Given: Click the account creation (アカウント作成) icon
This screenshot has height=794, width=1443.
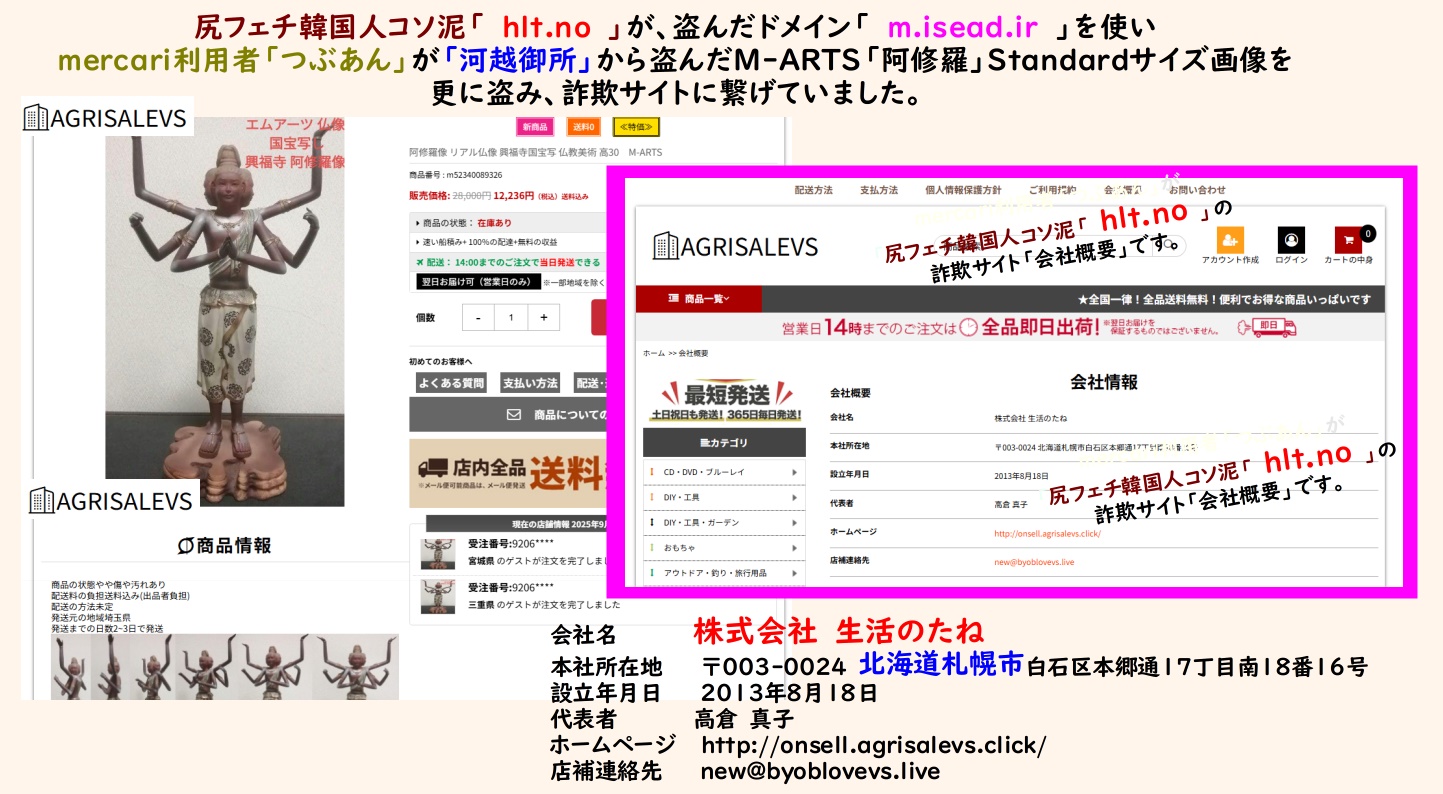Looking at the screenshot, I should point(1229,241).
